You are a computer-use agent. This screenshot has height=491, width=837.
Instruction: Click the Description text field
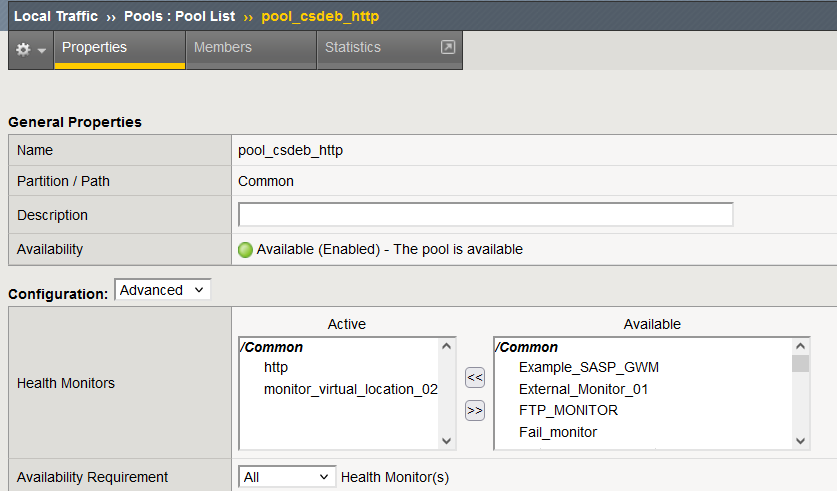point(485,215)
